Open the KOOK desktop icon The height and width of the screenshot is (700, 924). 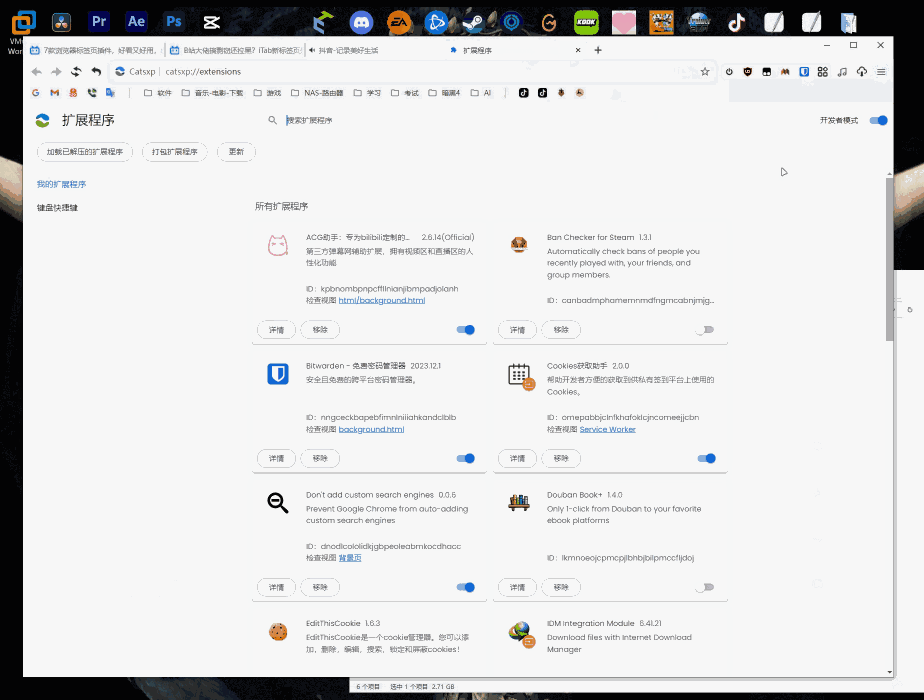[x=586, y=22]
